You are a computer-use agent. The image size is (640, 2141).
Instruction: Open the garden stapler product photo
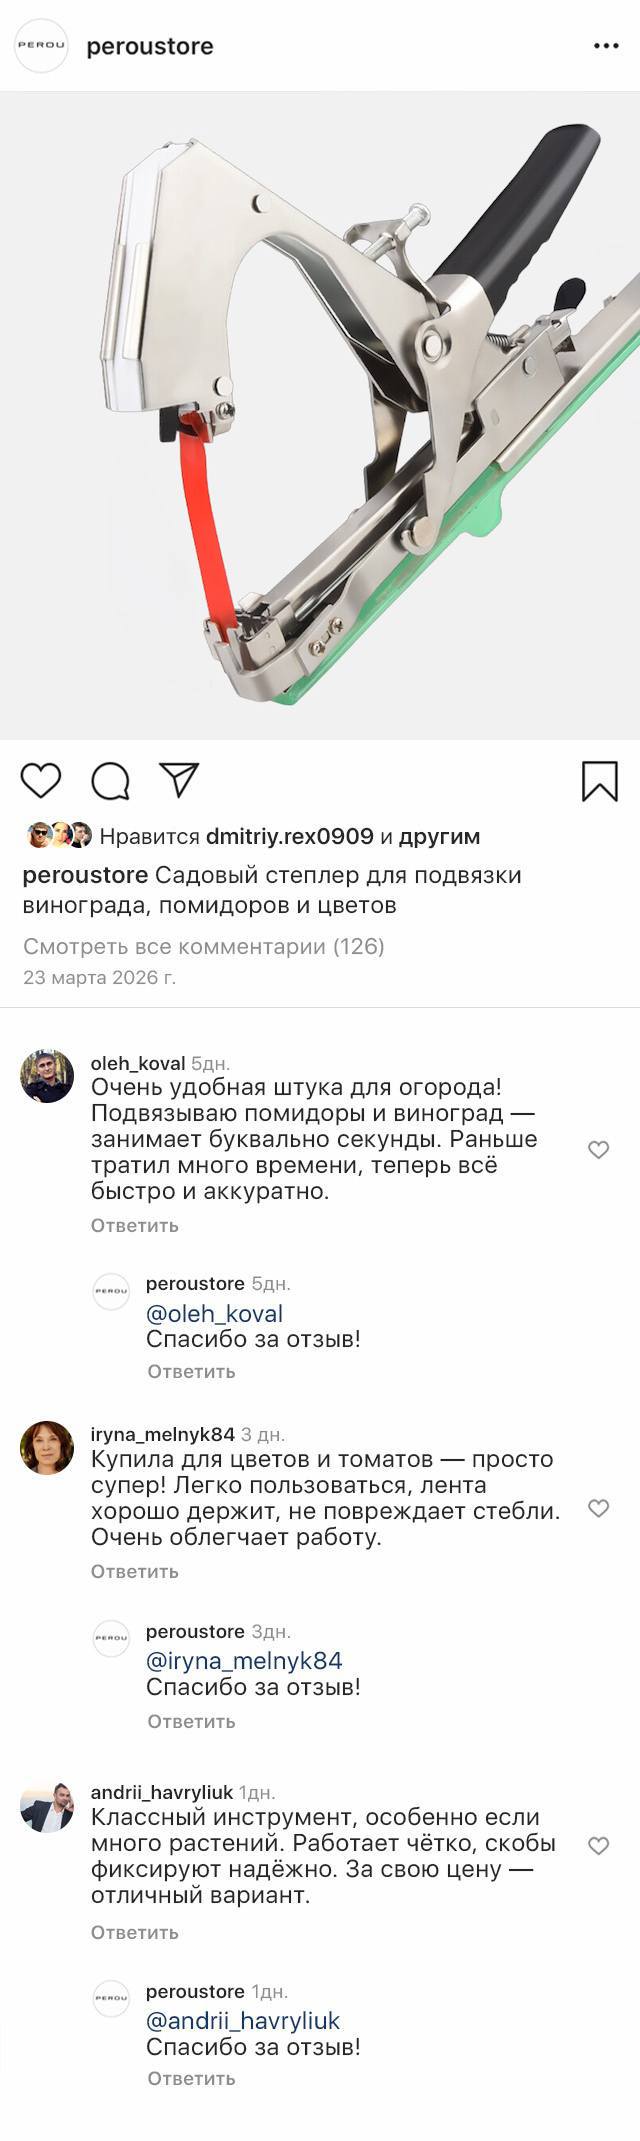coord(320,415)
